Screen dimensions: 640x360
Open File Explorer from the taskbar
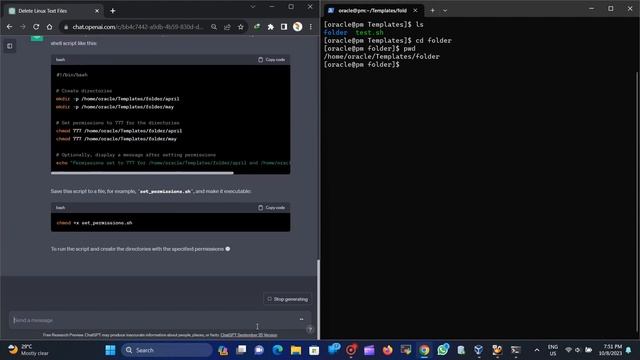296,350
